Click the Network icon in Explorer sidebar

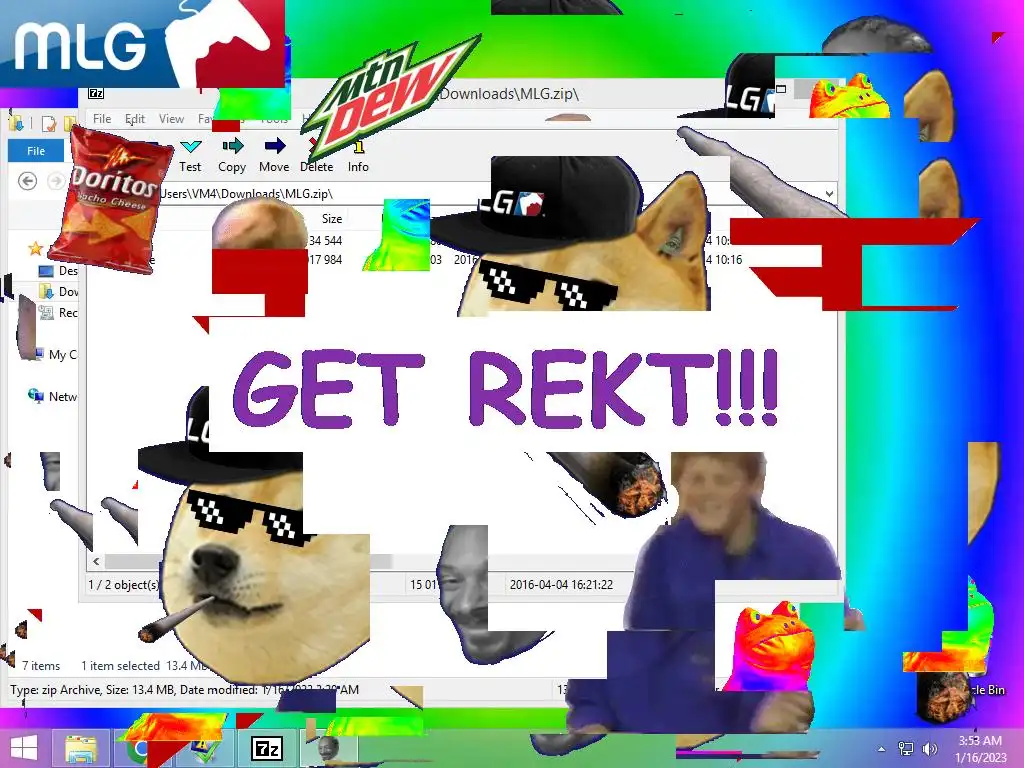pos(35,395)
